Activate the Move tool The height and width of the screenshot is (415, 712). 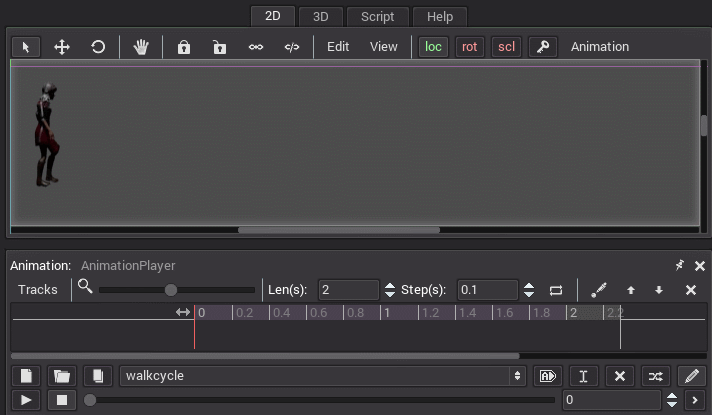(x=62, y=47)
